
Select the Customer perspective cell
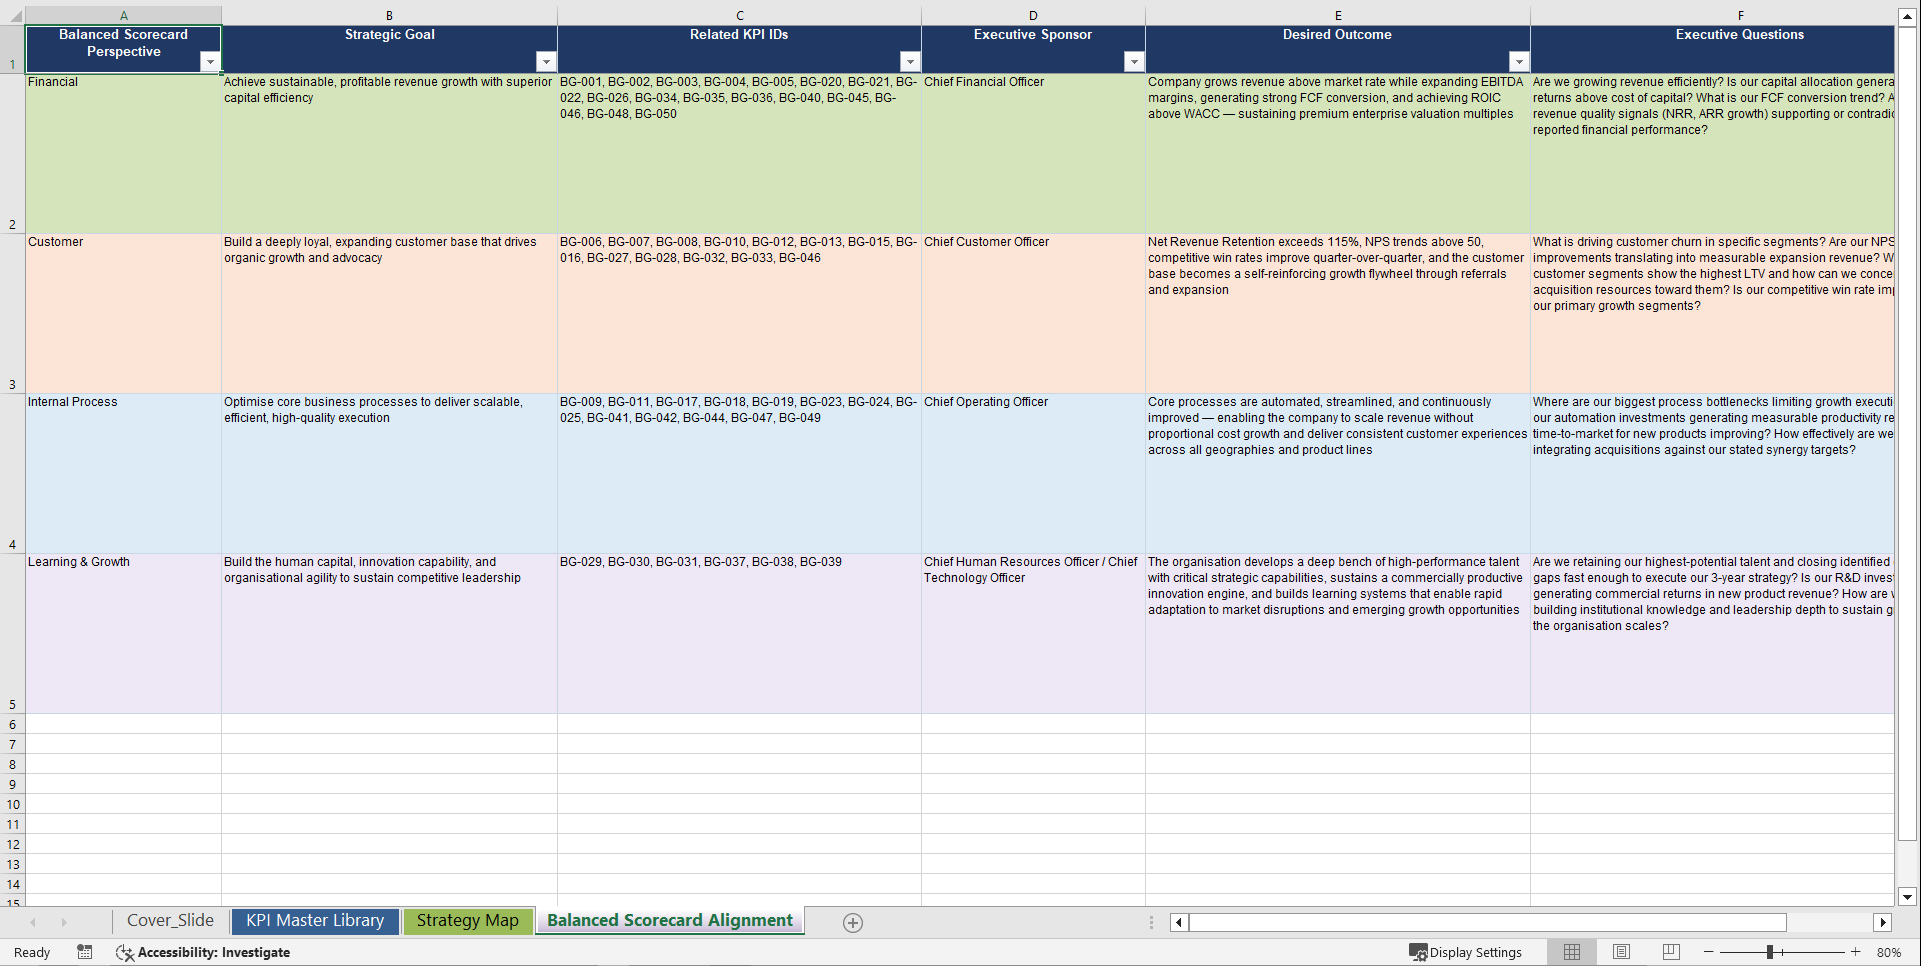[x=123, y=314]
